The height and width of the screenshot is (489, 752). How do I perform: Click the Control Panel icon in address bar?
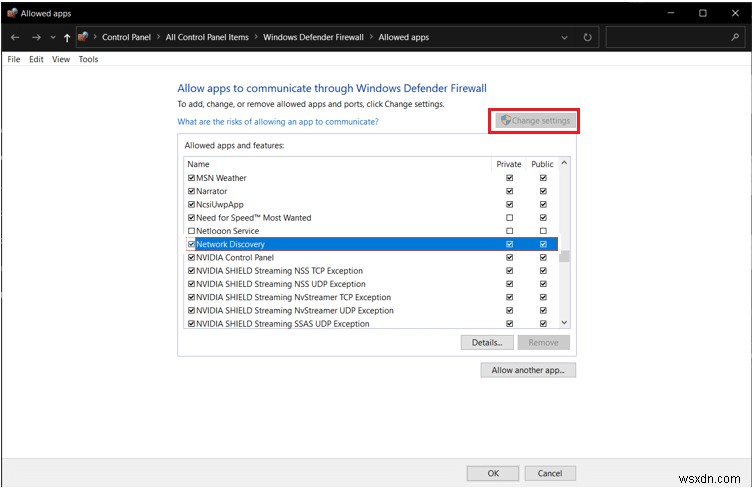(83, 37)
